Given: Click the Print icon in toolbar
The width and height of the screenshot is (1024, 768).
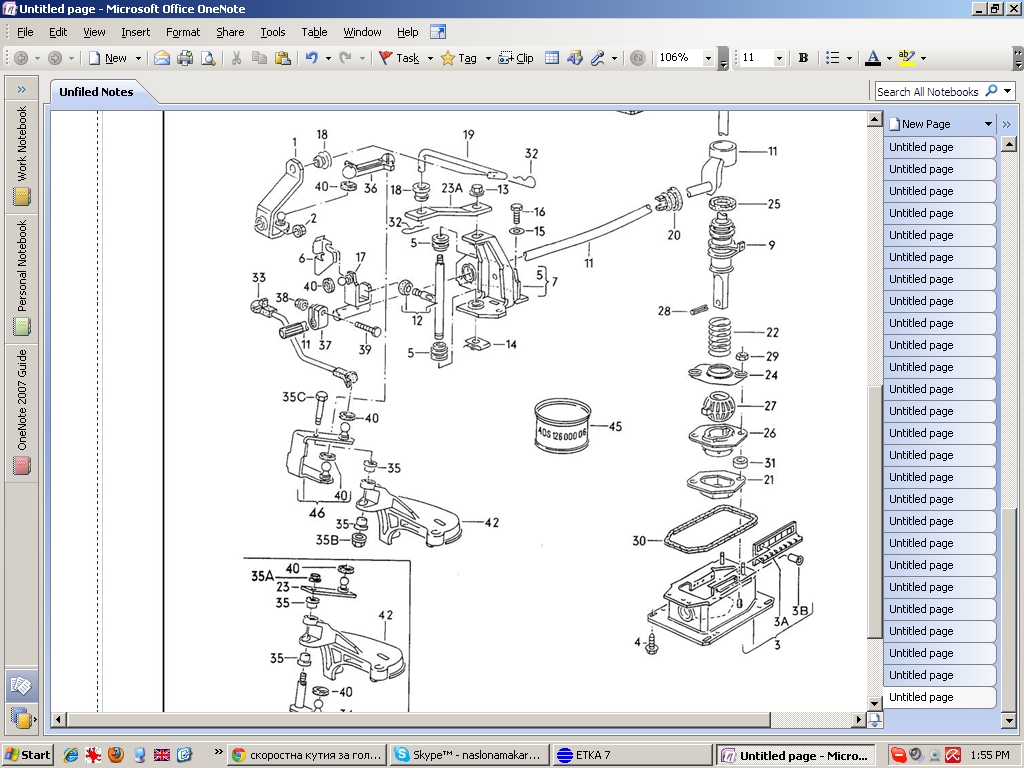Looking at the screenshot, I should [x=185, y=58].
